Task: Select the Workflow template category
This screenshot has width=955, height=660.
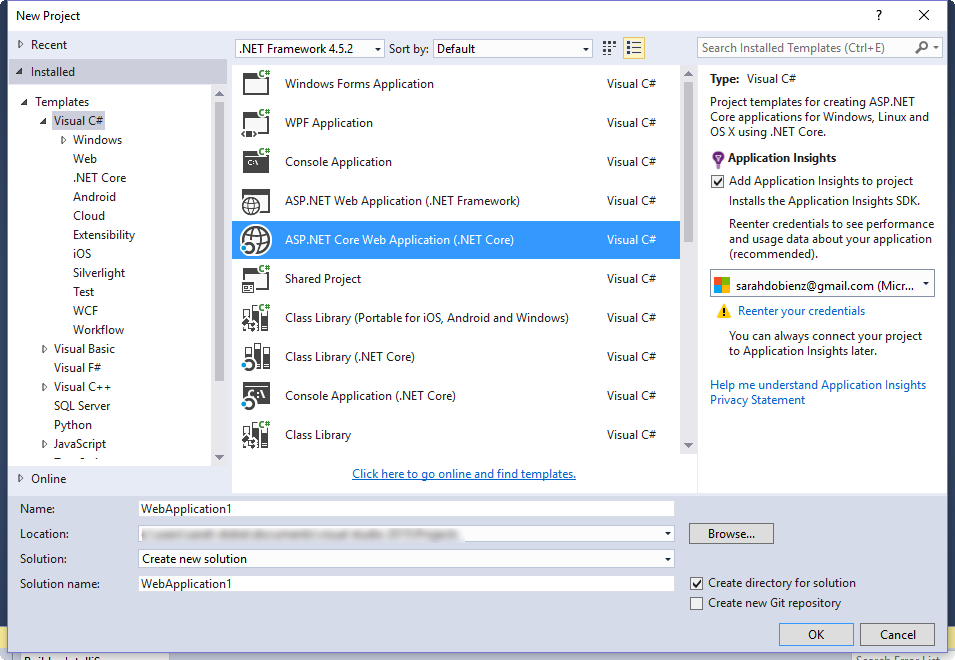Action: point(99,329)
